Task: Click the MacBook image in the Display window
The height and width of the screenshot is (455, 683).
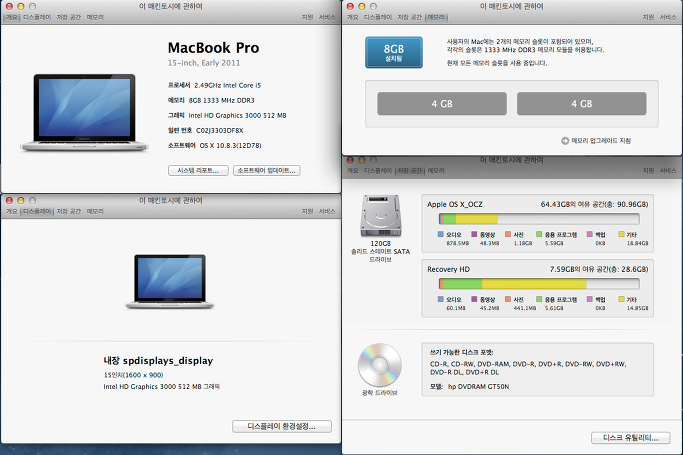Action: pyautogui.click(x=170, y=282)
